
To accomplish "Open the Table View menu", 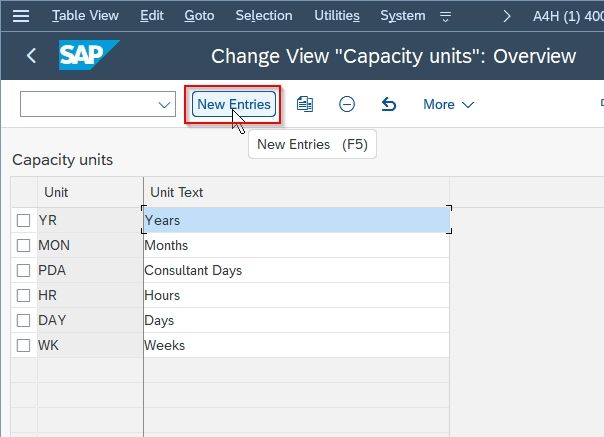I will coord(85,16).
